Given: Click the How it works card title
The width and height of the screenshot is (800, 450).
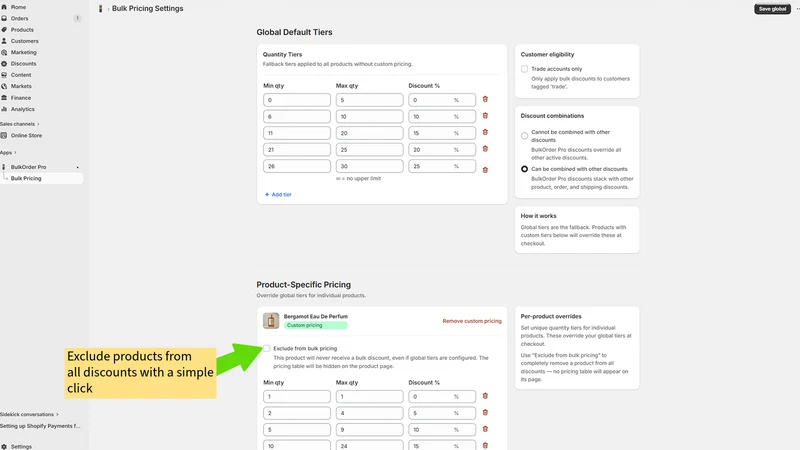Looking at the screenshot, I should click(538, 216).
